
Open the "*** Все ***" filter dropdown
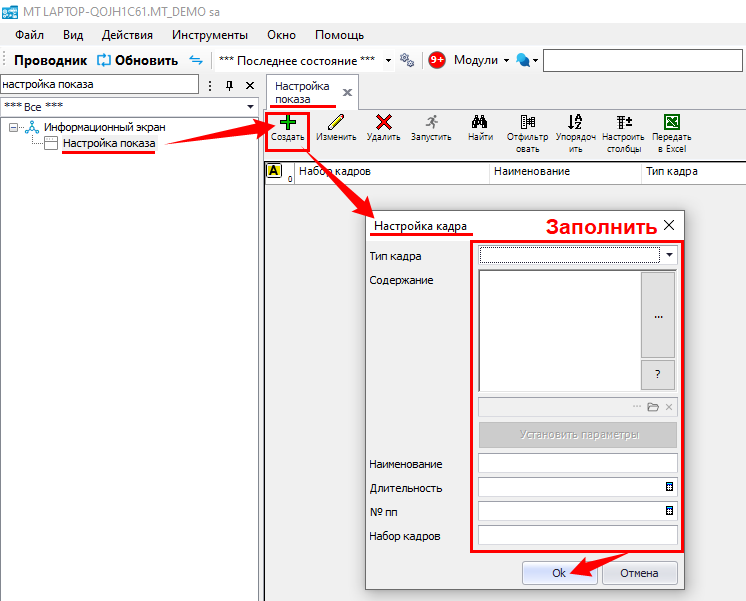click(250, 106)
